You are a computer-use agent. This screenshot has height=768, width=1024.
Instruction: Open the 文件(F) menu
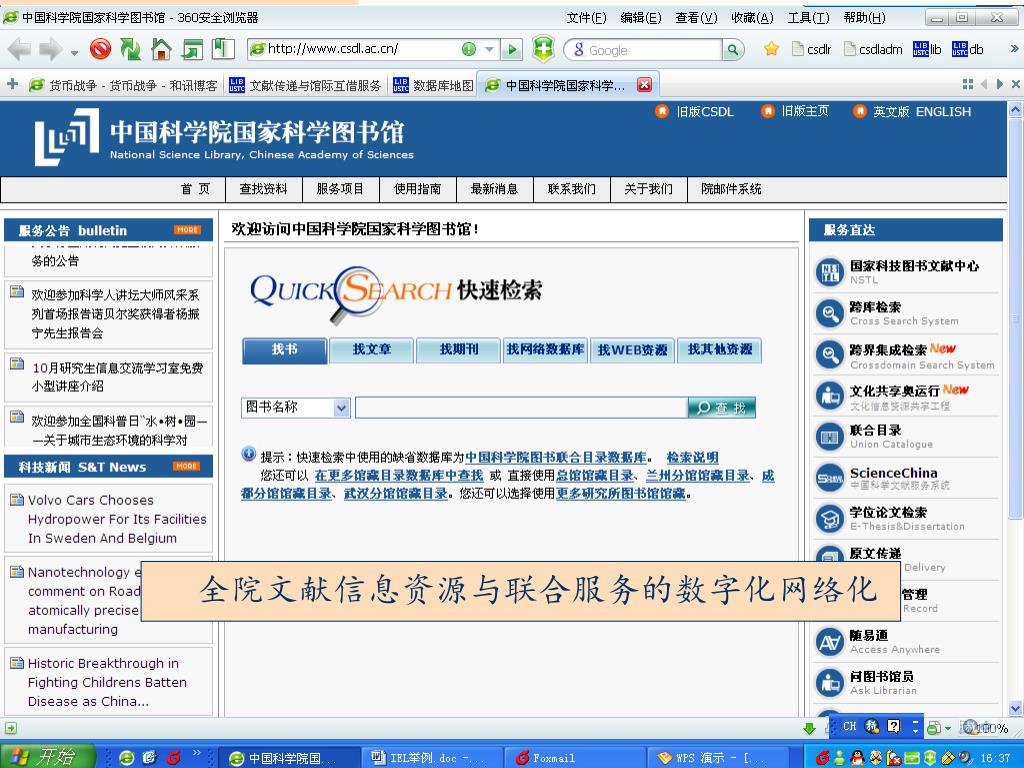pos(586,18)
